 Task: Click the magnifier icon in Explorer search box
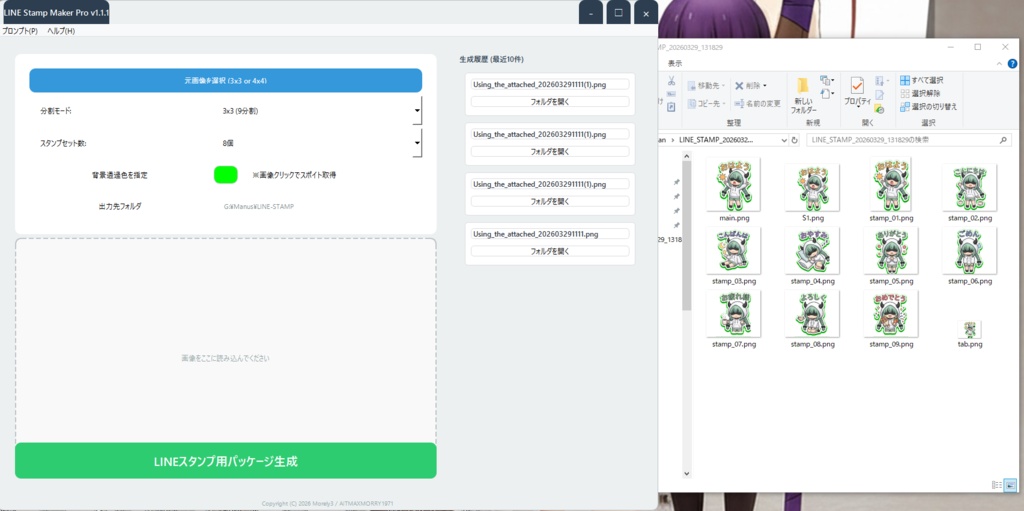(1003, 140)
